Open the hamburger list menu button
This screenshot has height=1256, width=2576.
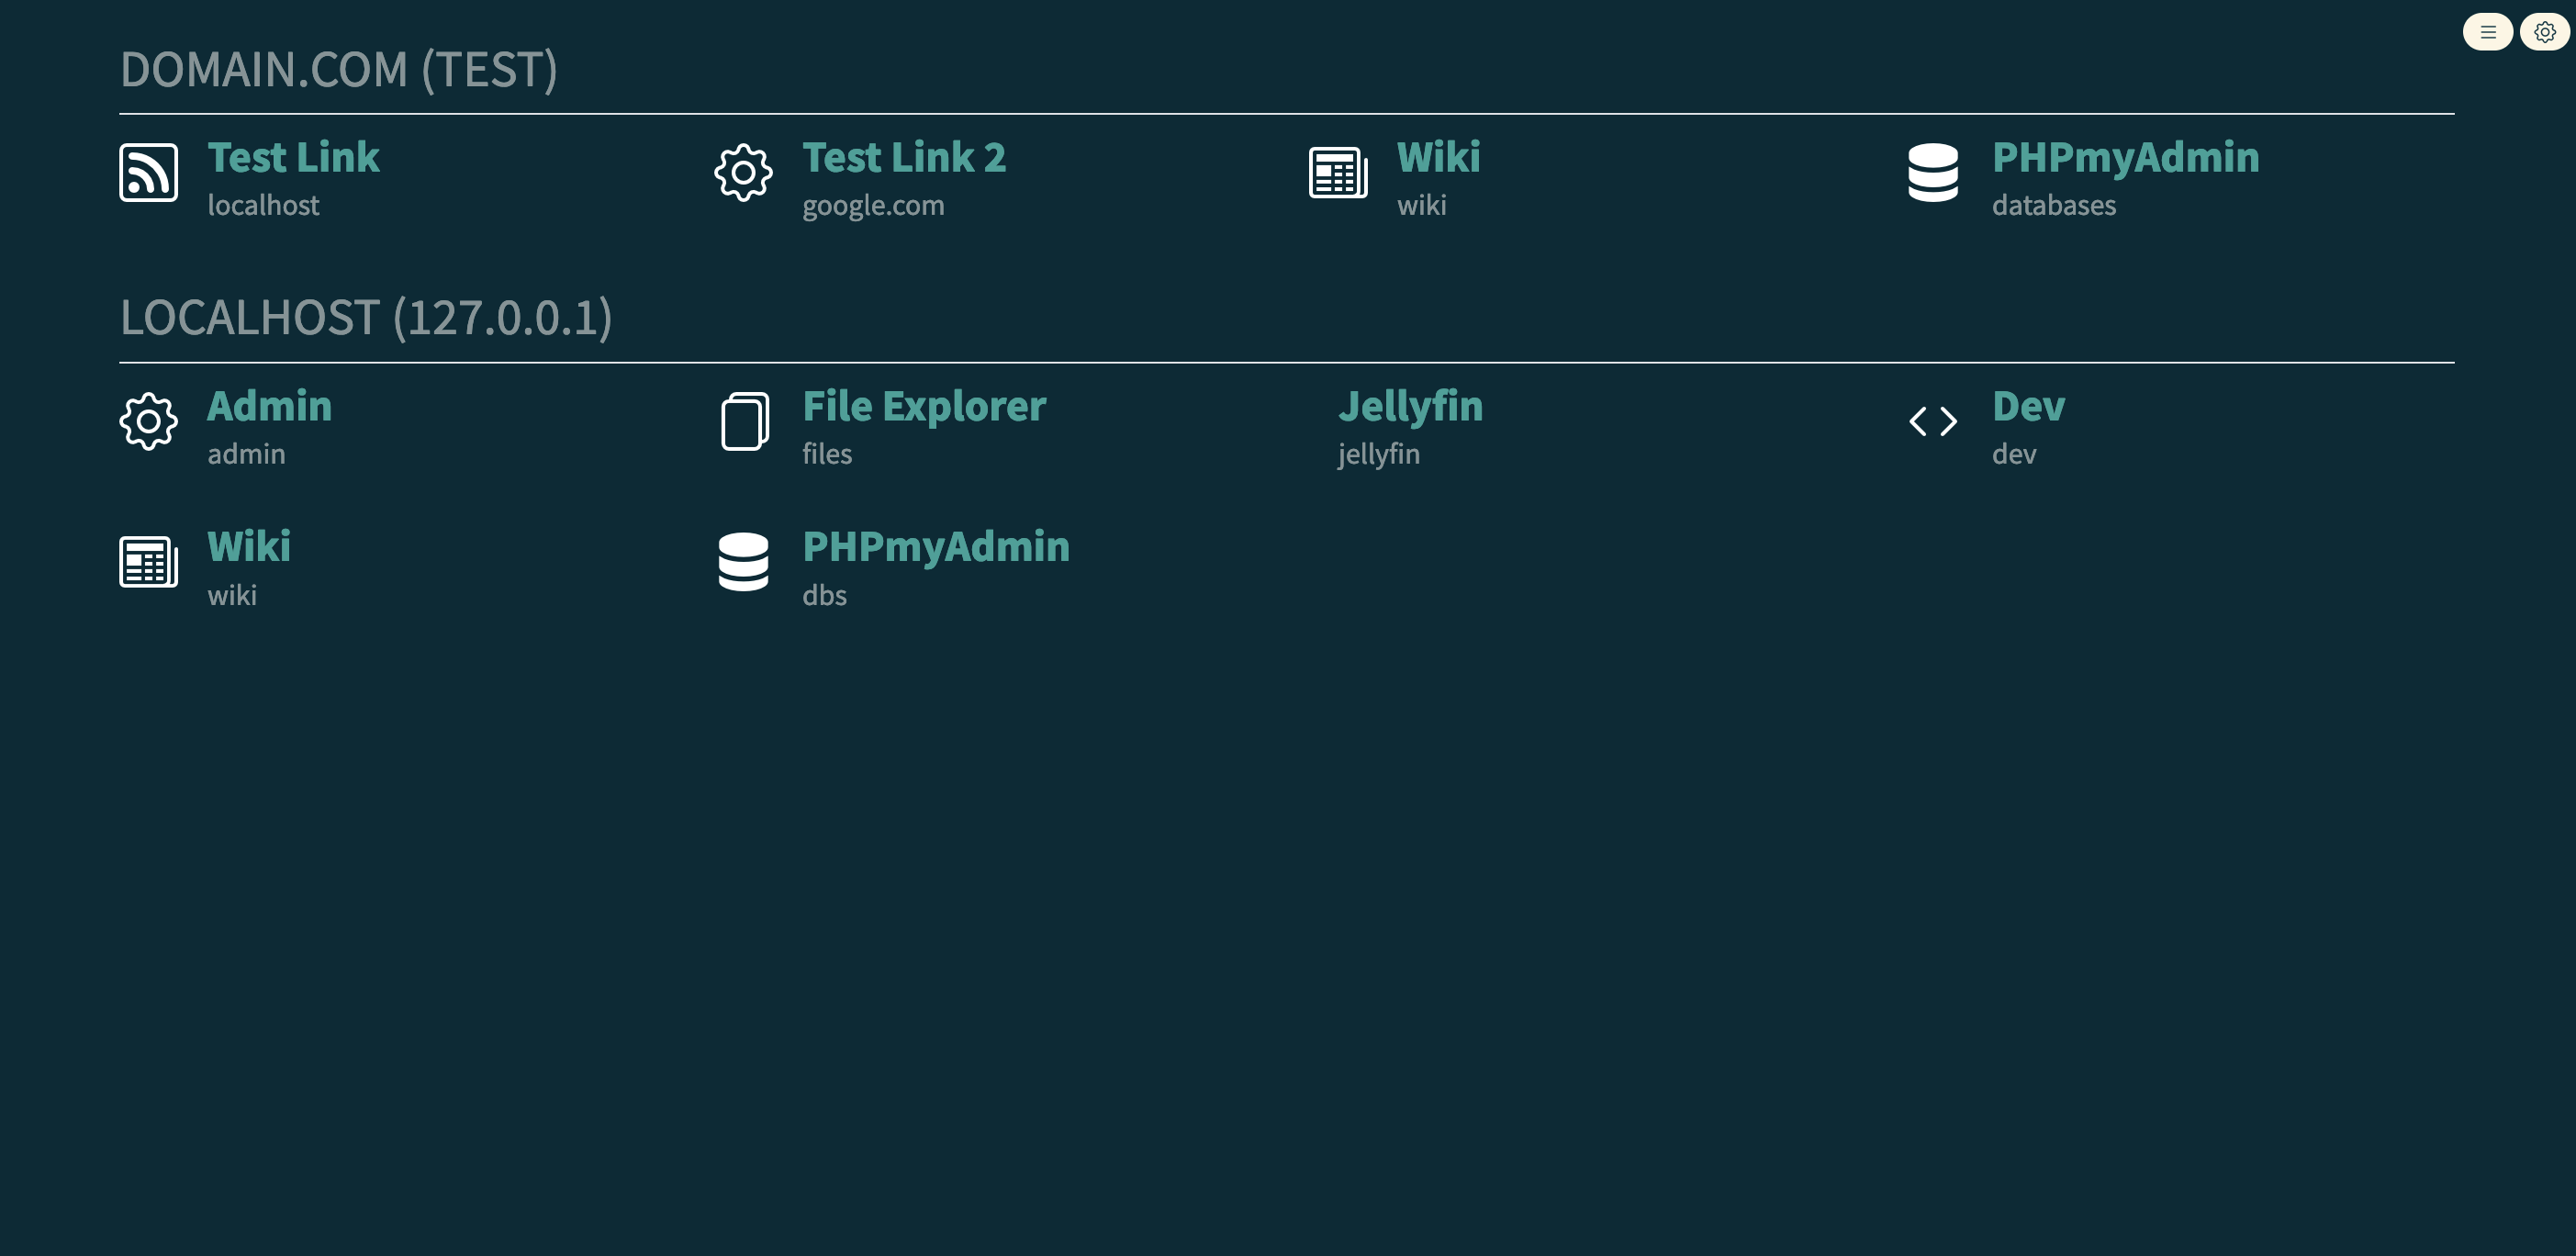click(2487, 32)
